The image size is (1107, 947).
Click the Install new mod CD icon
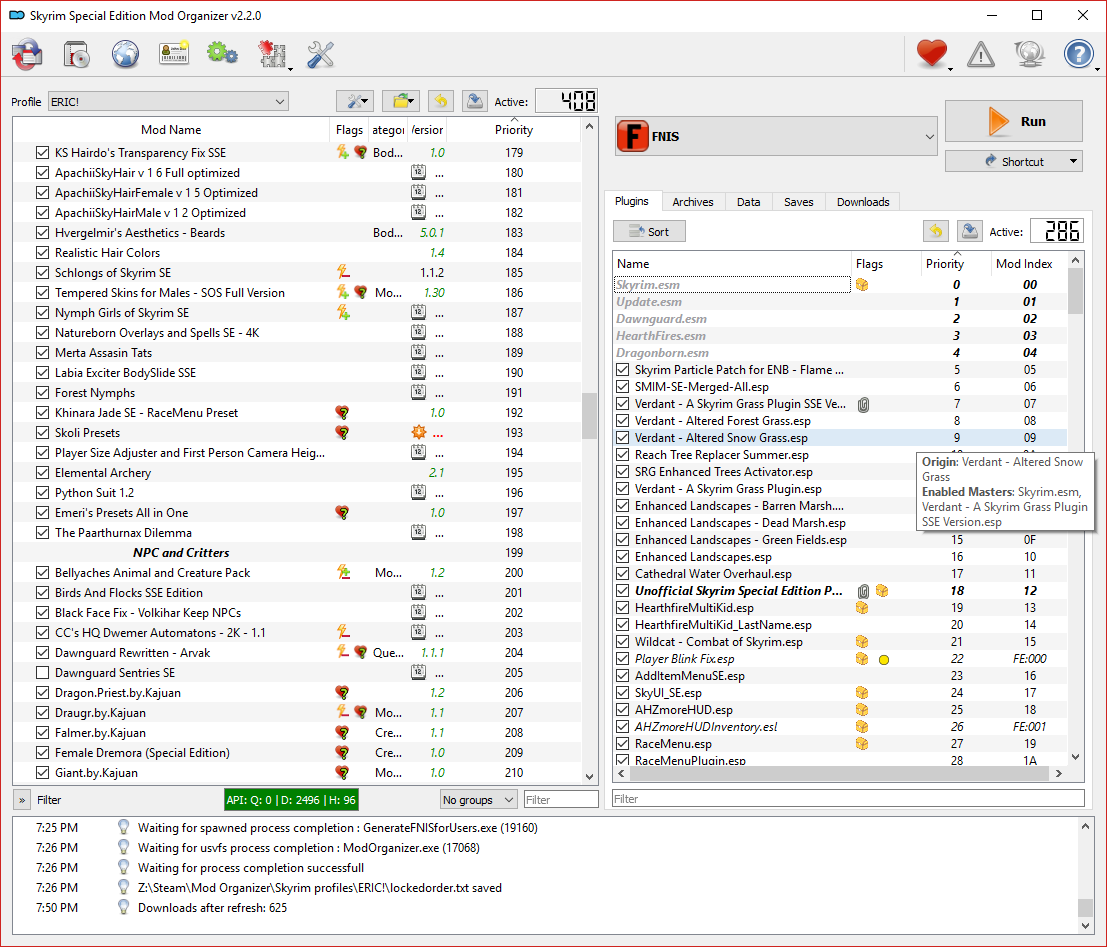(76, 54)
